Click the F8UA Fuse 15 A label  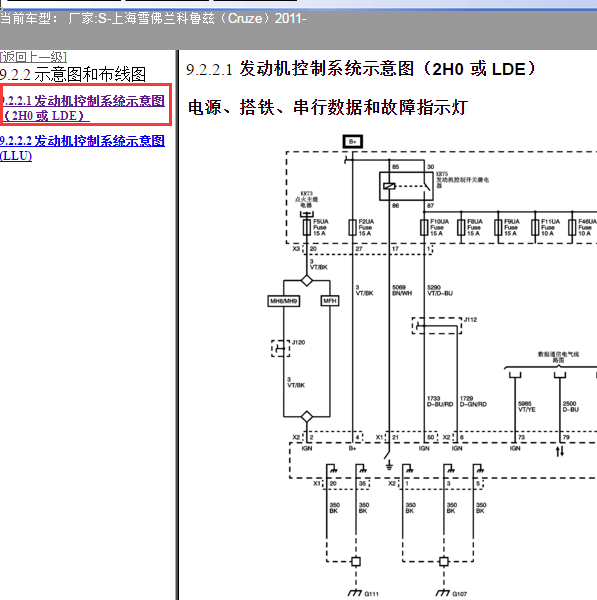click(475, 227)
